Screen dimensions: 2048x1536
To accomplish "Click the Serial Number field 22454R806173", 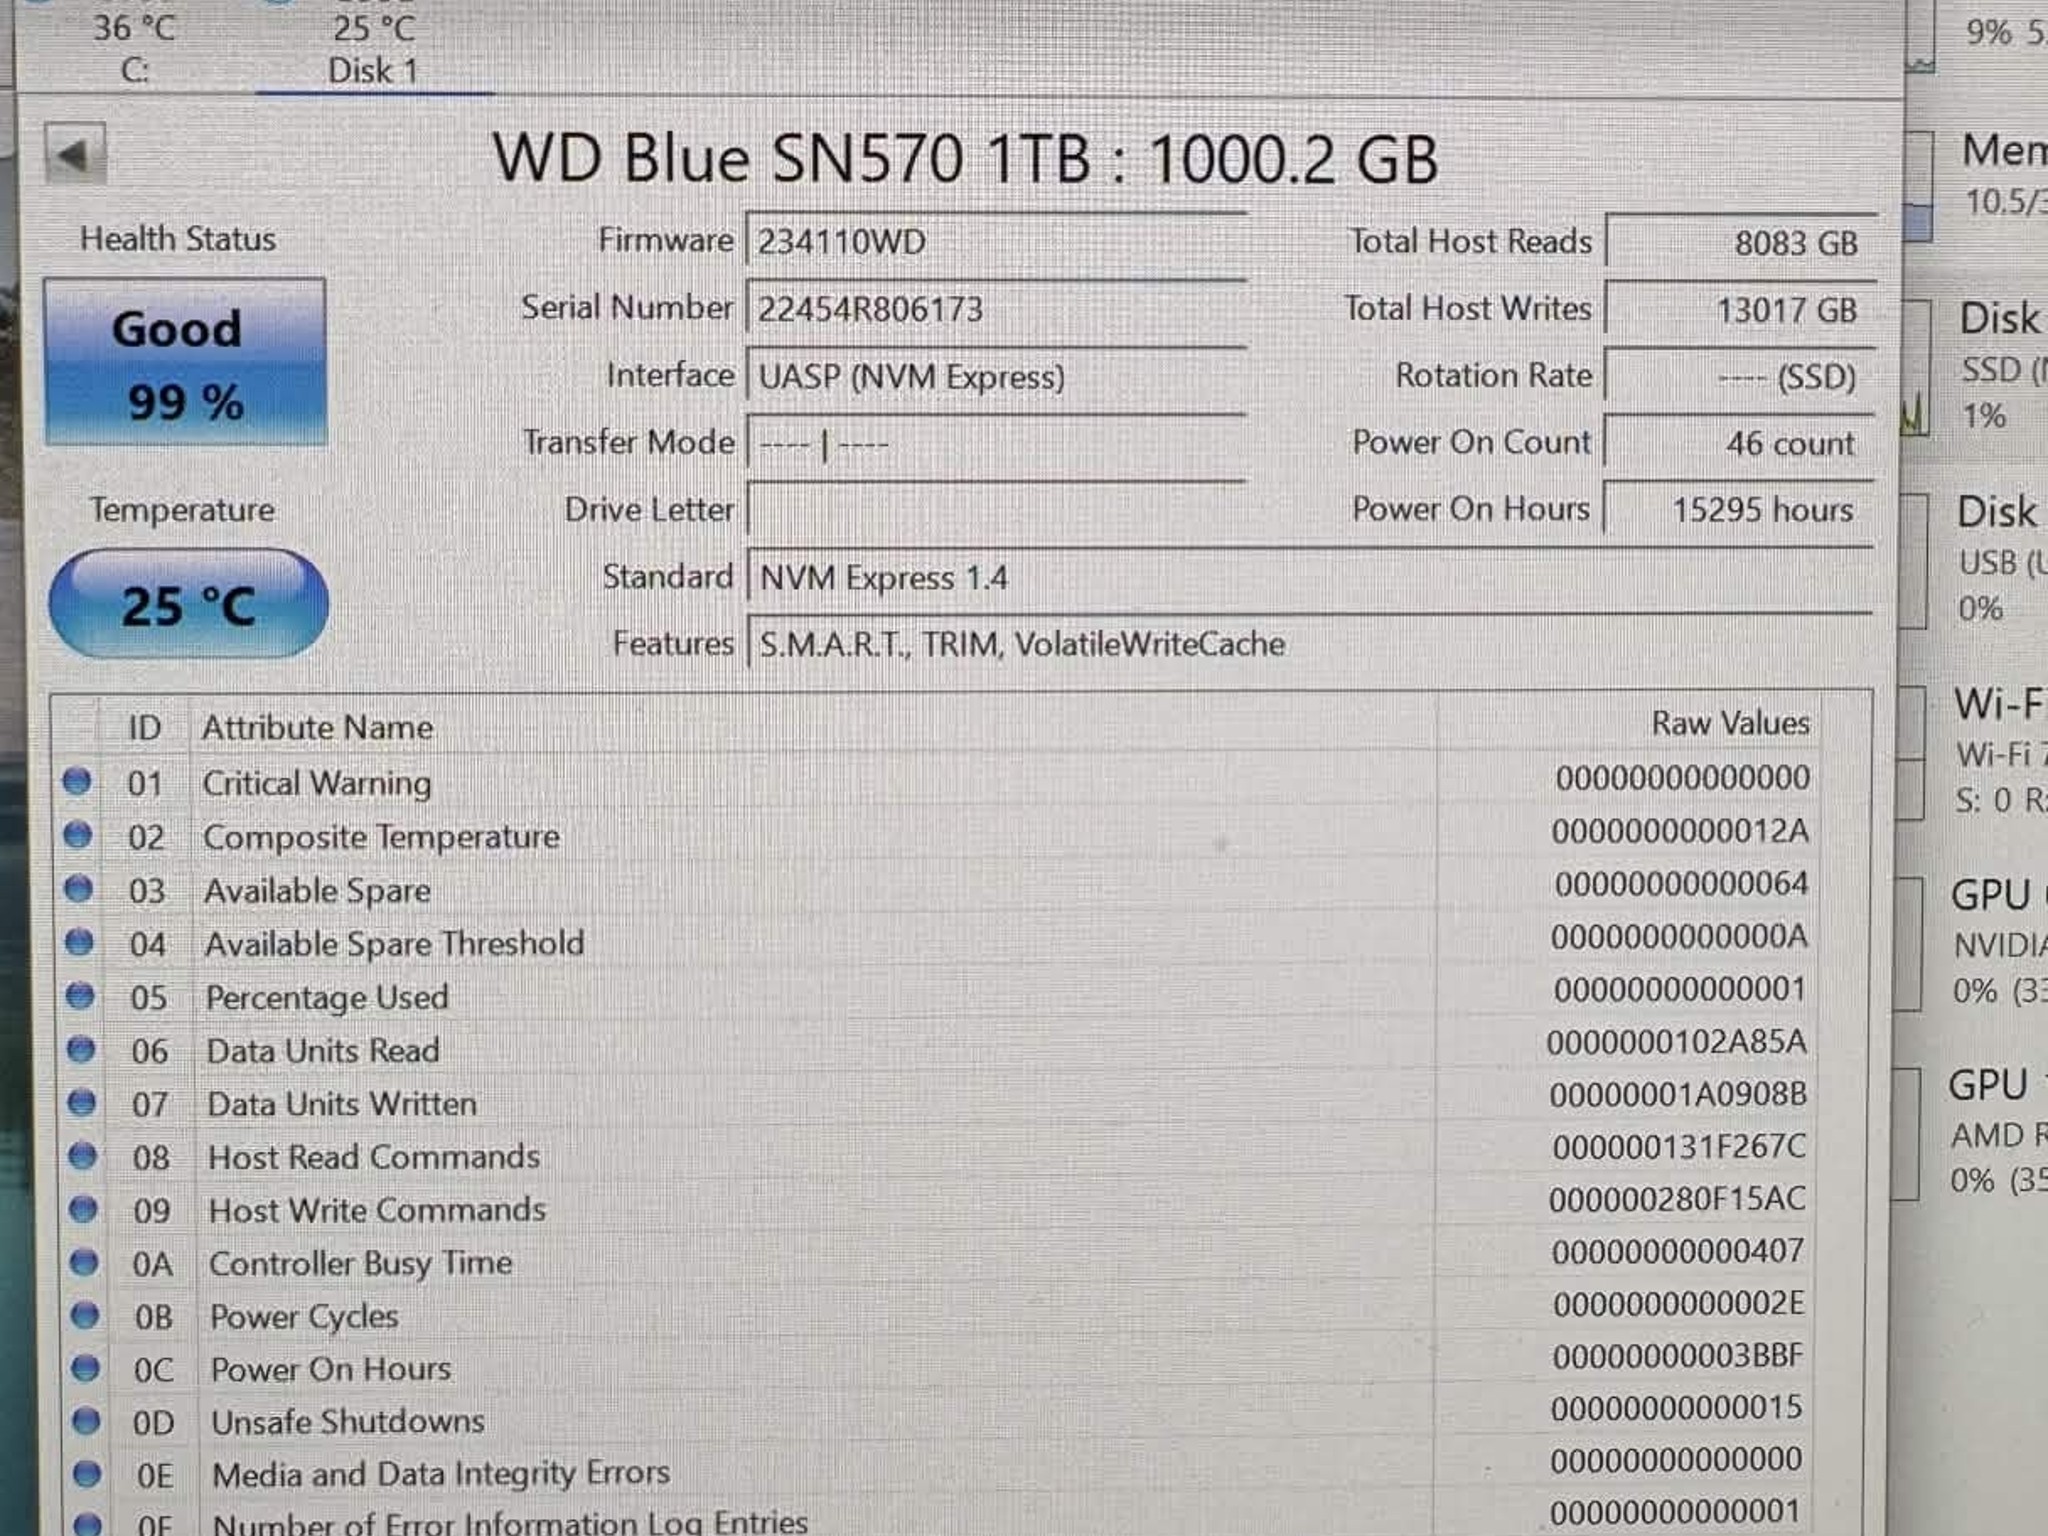I will pos(996,308).
